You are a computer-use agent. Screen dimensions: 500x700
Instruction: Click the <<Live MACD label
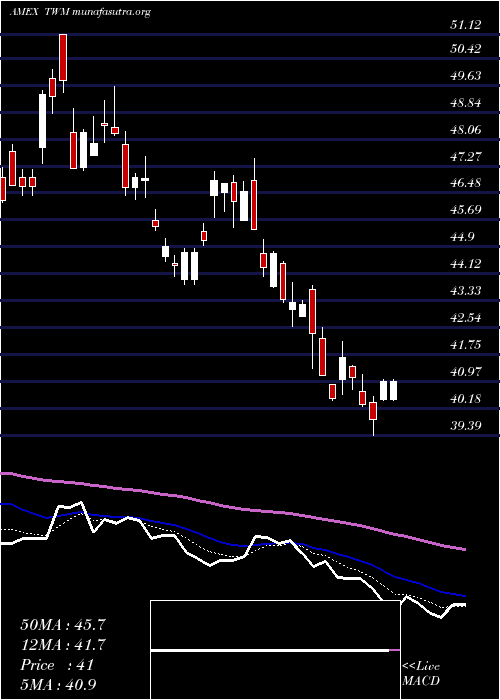421,674
